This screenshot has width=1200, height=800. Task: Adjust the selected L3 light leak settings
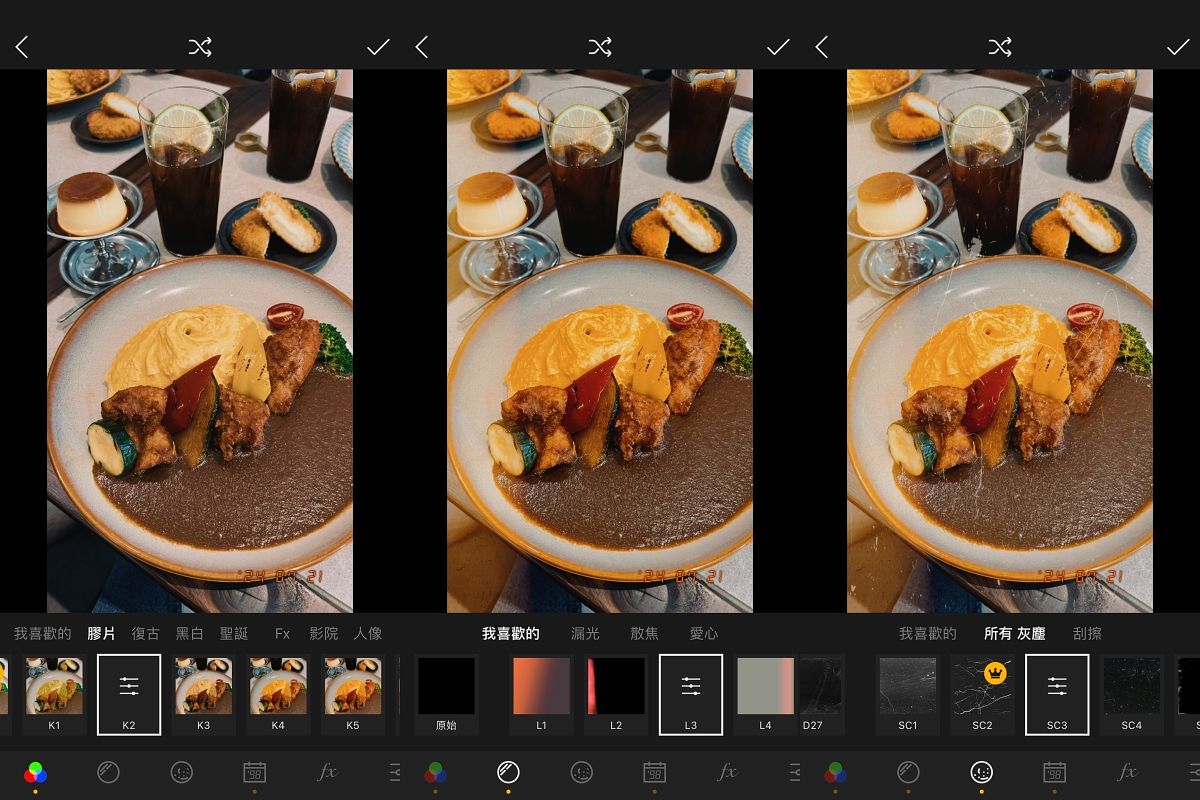(x=691, y=687)
